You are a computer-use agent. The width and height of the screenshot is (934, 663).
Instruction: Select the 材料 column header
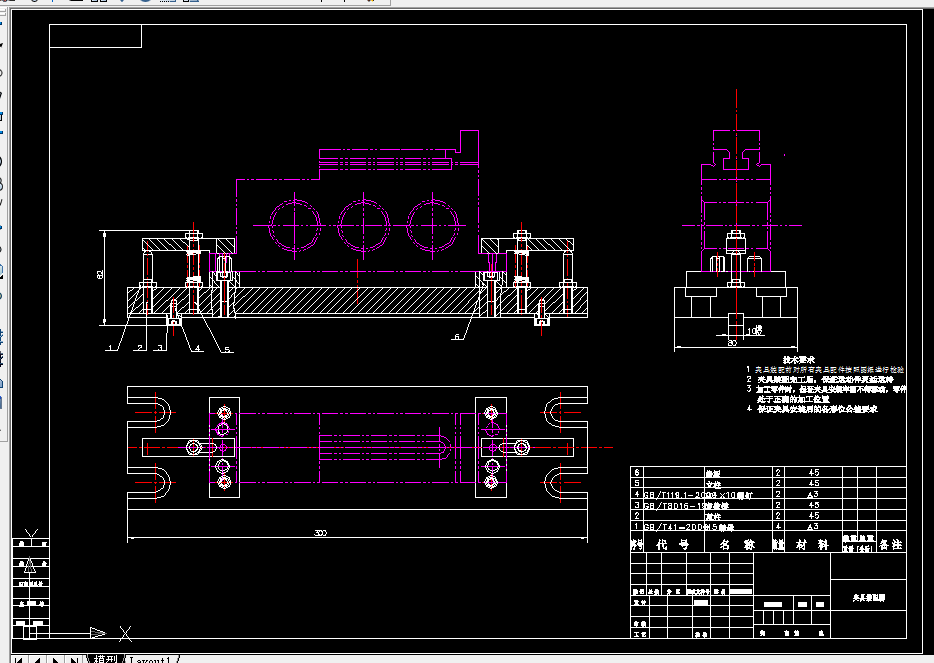click(x=812, y=544)
